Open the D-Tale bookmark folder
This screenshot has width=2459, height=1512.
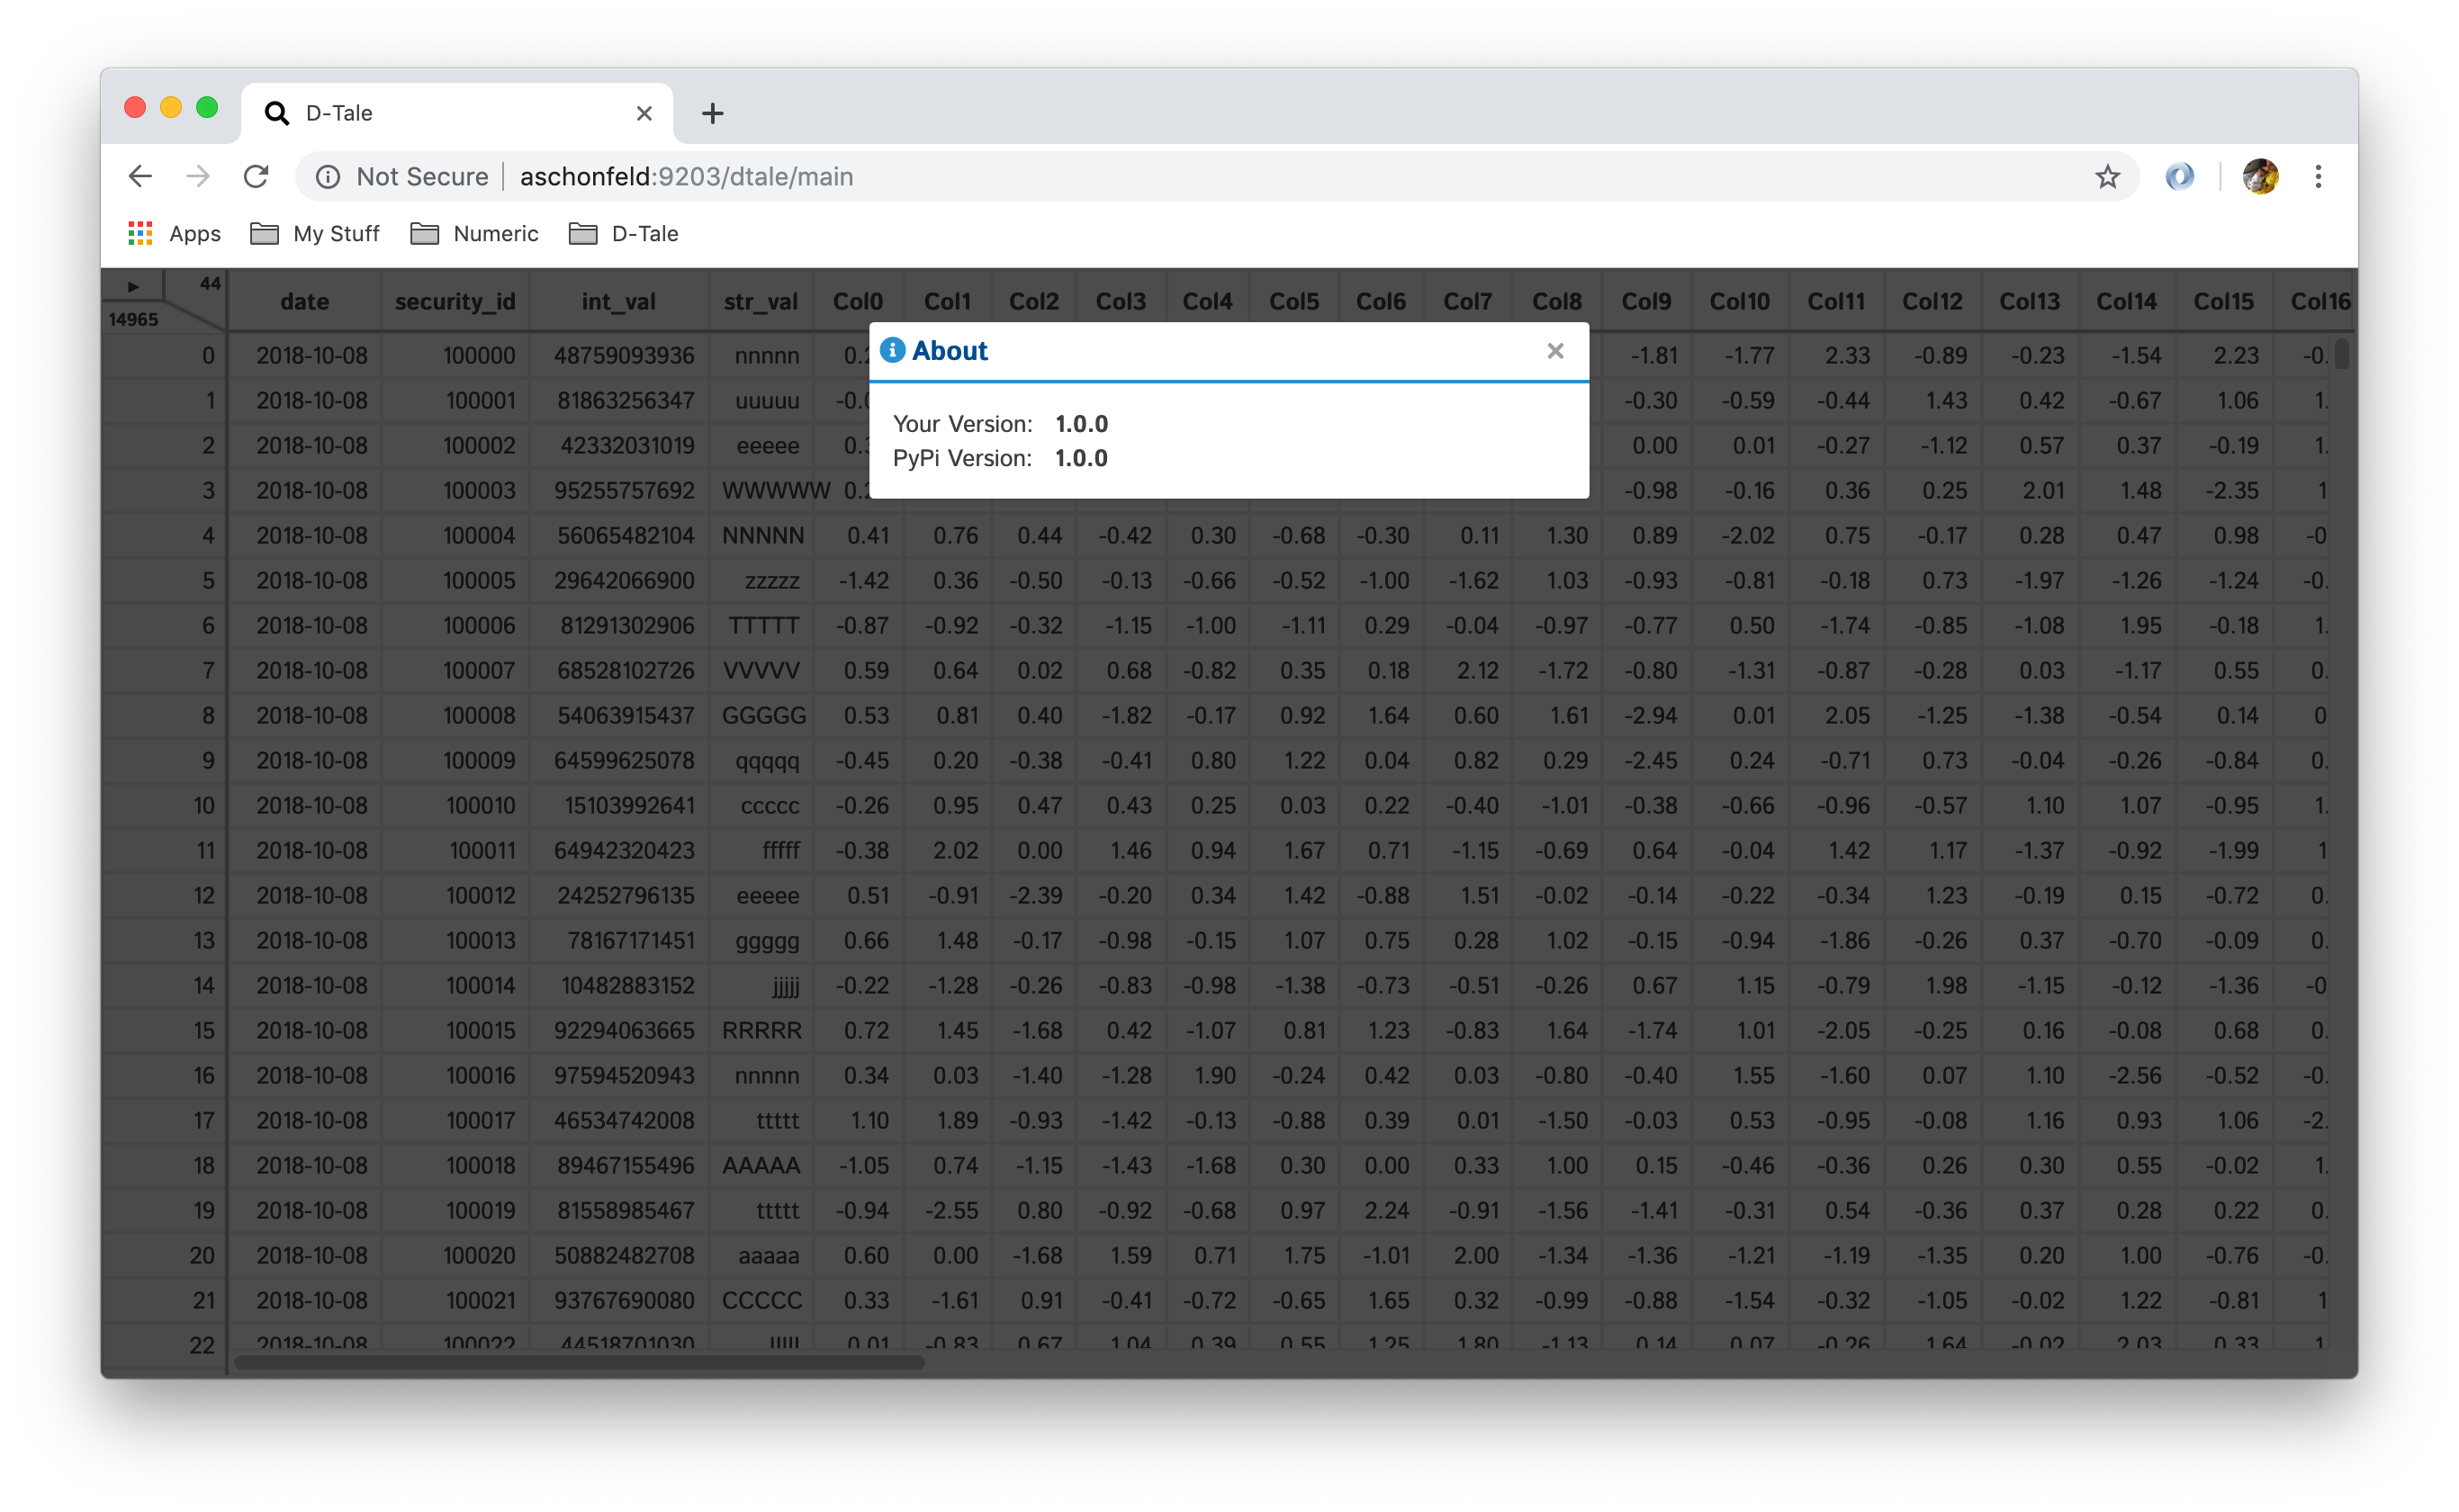click(x=624, y=234)
